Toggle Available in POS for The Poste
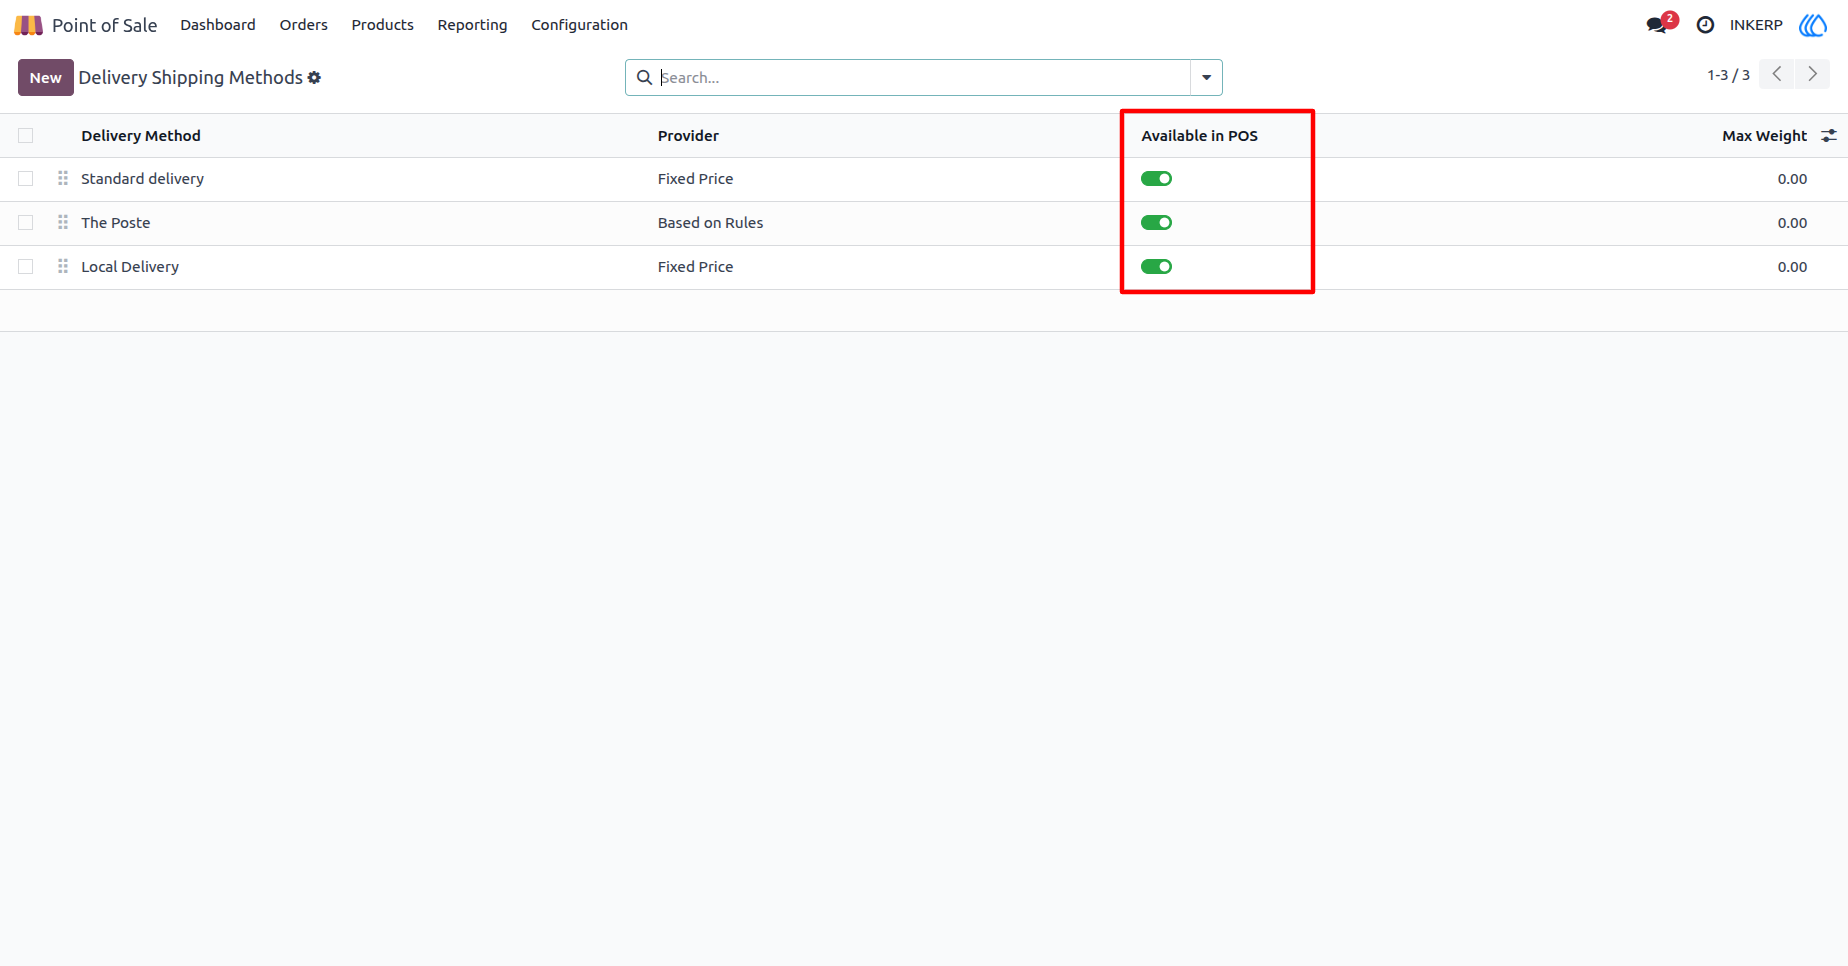Screen dimensions: 1848x966 pyautogui.click(x=1156, y=223)
